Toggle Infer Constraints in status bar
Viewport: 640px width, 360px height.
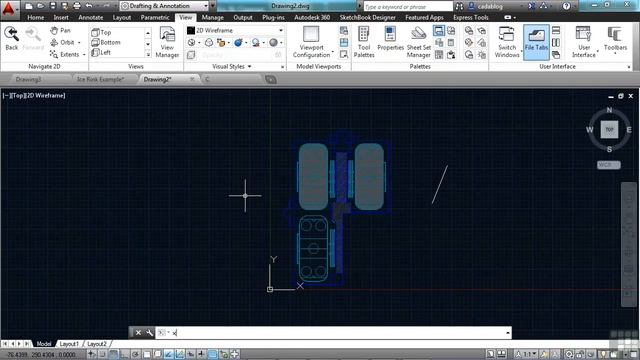click(x=91, y=354)
